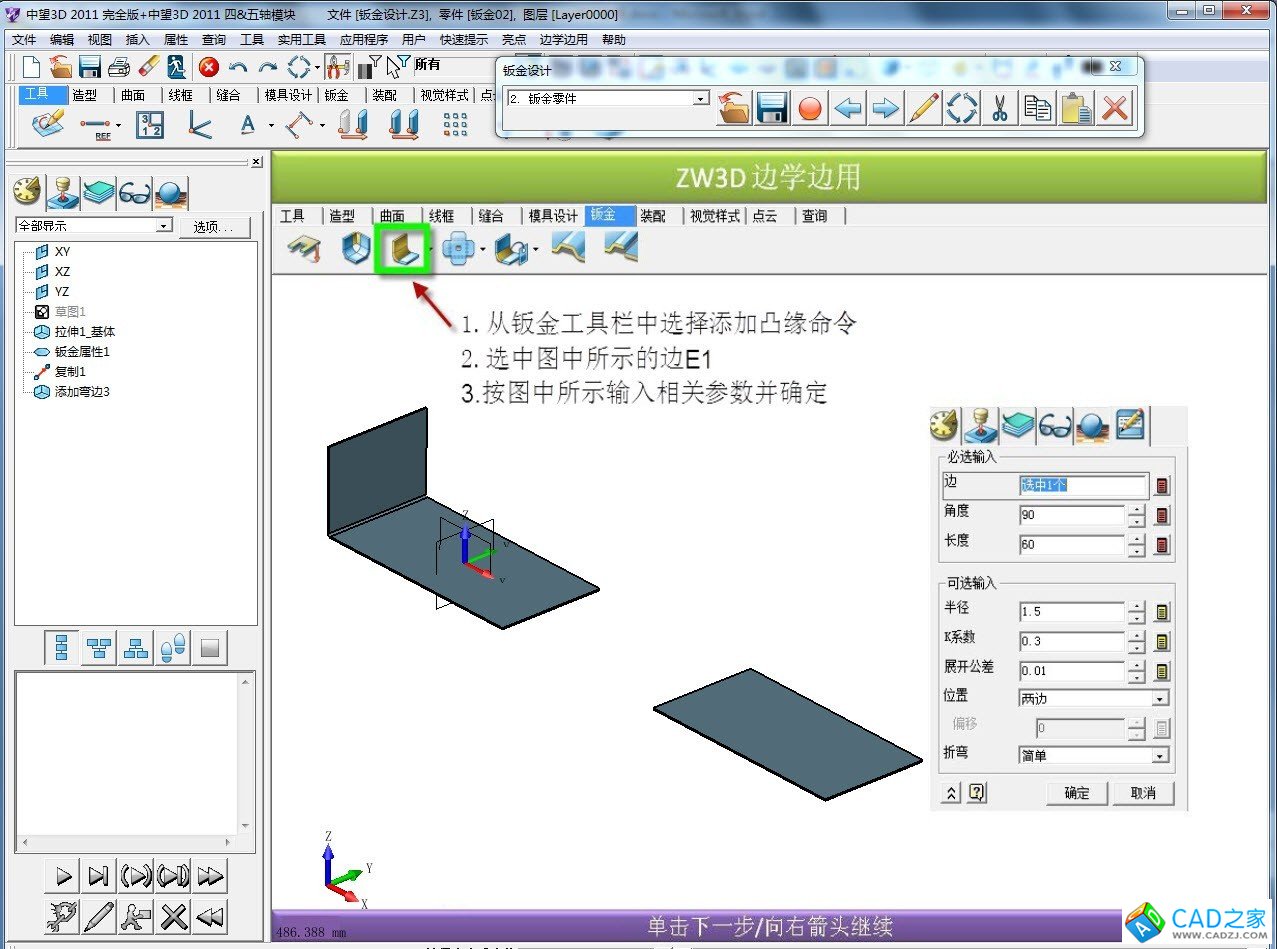
Task: Click the Regenerate circular arrows icon
Action: point(299,67)
